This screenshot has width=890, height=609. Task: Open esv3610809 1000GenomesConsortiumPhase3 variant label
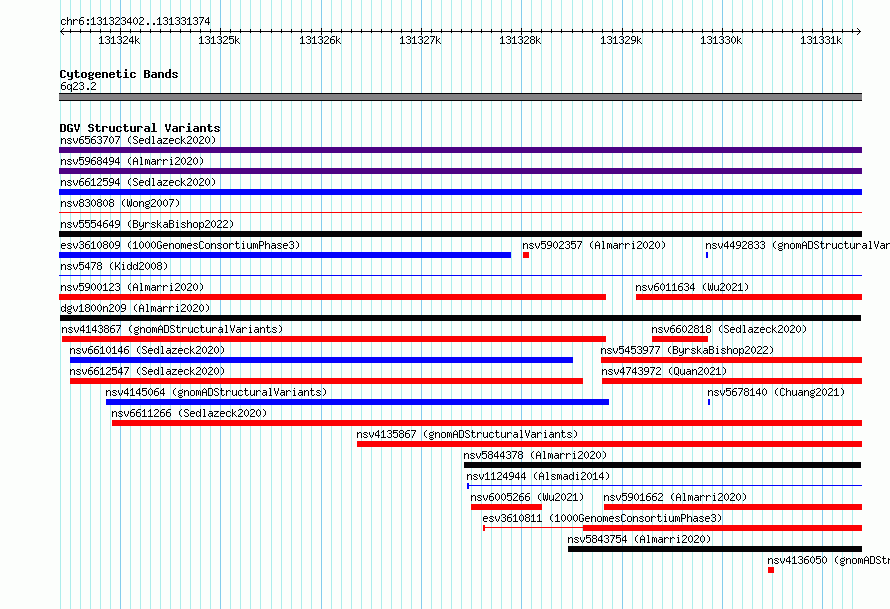pyautogui.click(x=180, y=245)
